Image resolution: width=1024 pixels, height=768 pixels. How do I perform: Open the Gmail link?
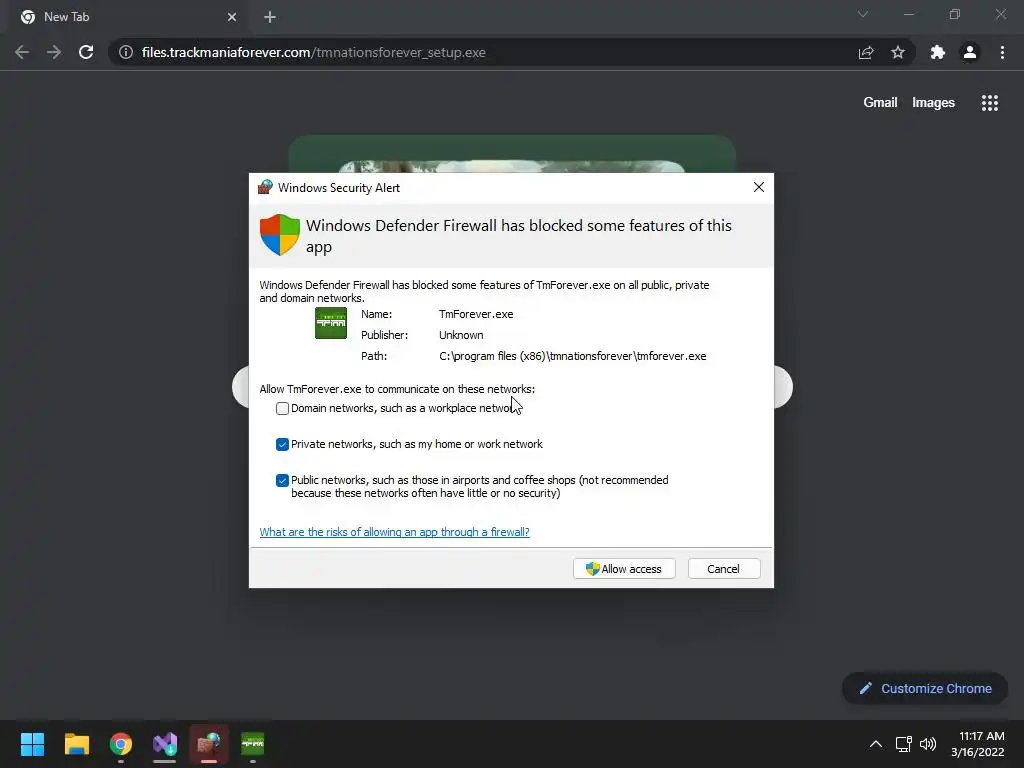tap(880, 103)
